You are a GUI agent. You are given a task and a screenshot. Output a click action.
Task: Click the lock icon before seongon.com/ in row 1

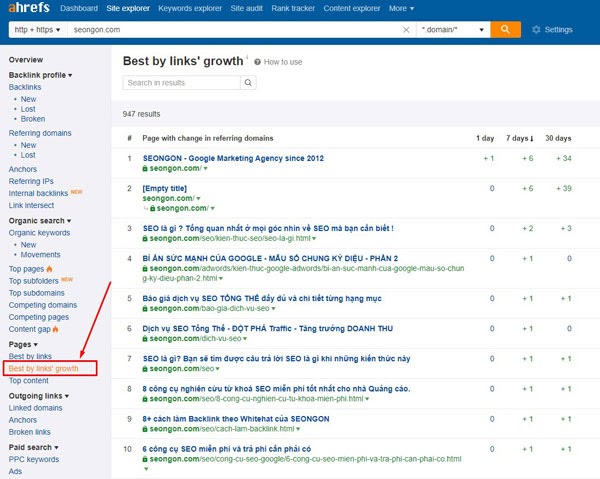(x=145, y=168)
